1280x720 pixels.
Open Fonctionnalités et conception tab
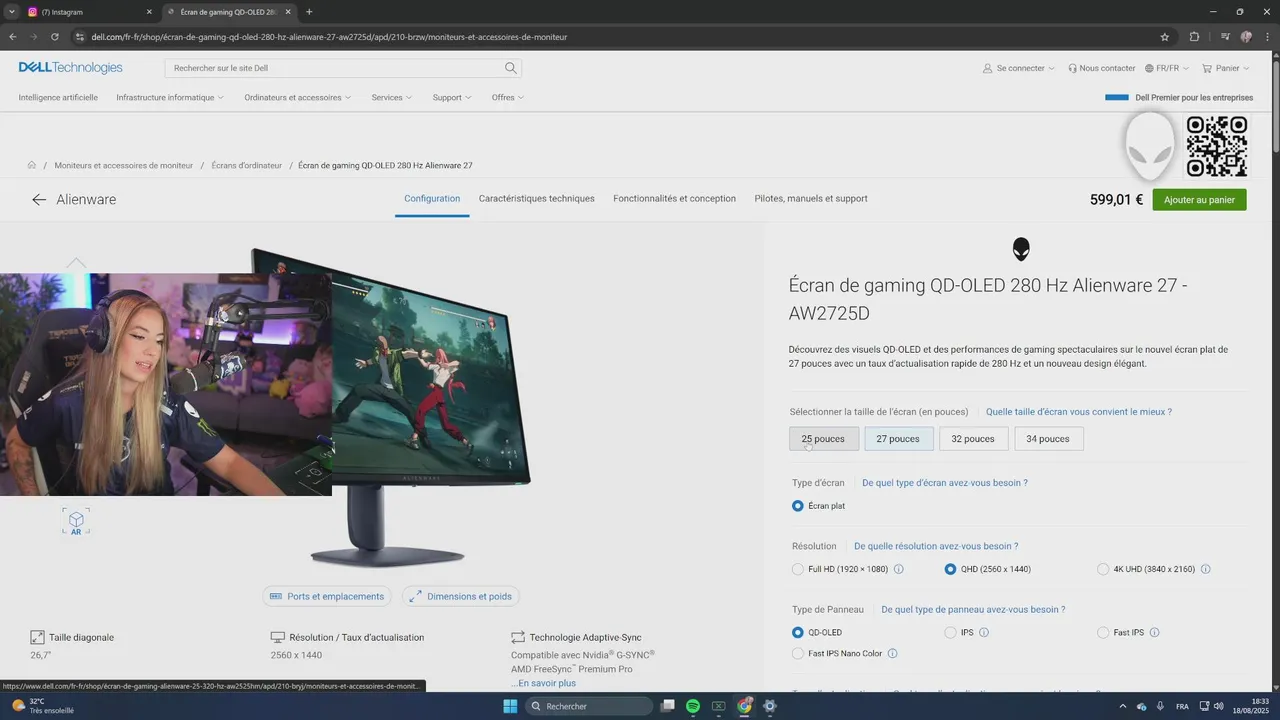(x=674, y=199)
